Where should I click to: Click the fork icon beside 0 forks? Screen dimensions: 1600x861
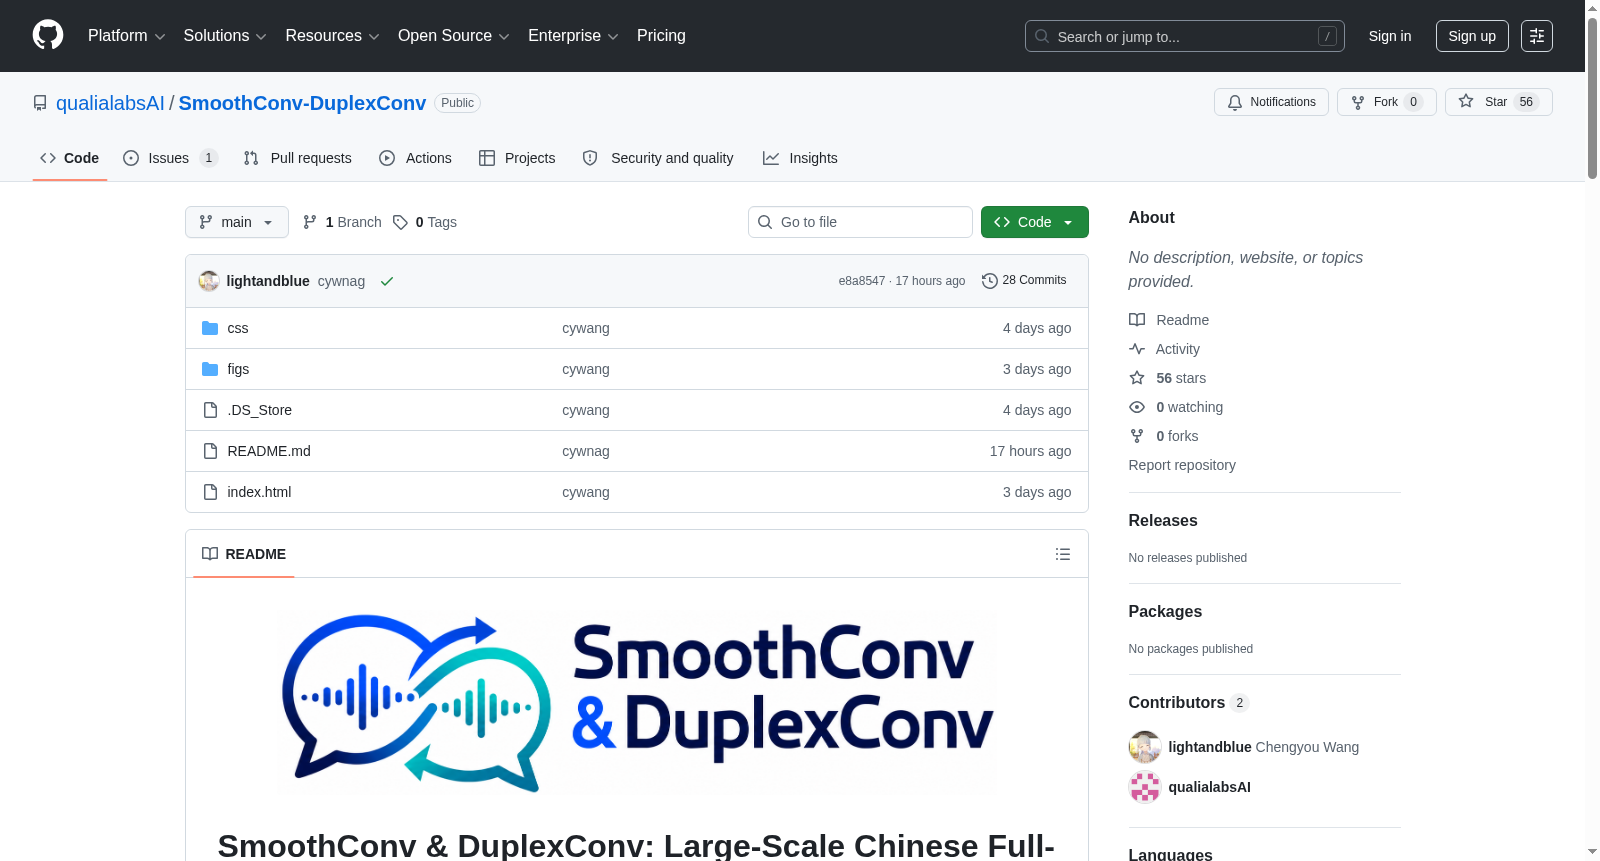(1137, 436)
